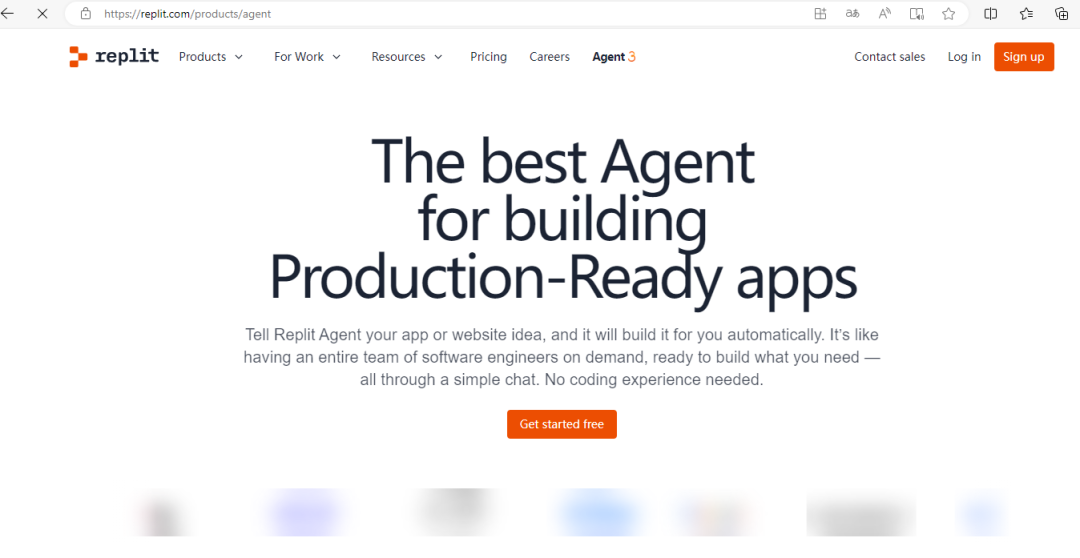Open the translate page icon
The width and height of the screenshot is (1080, 558).
(x=852, y=14)
